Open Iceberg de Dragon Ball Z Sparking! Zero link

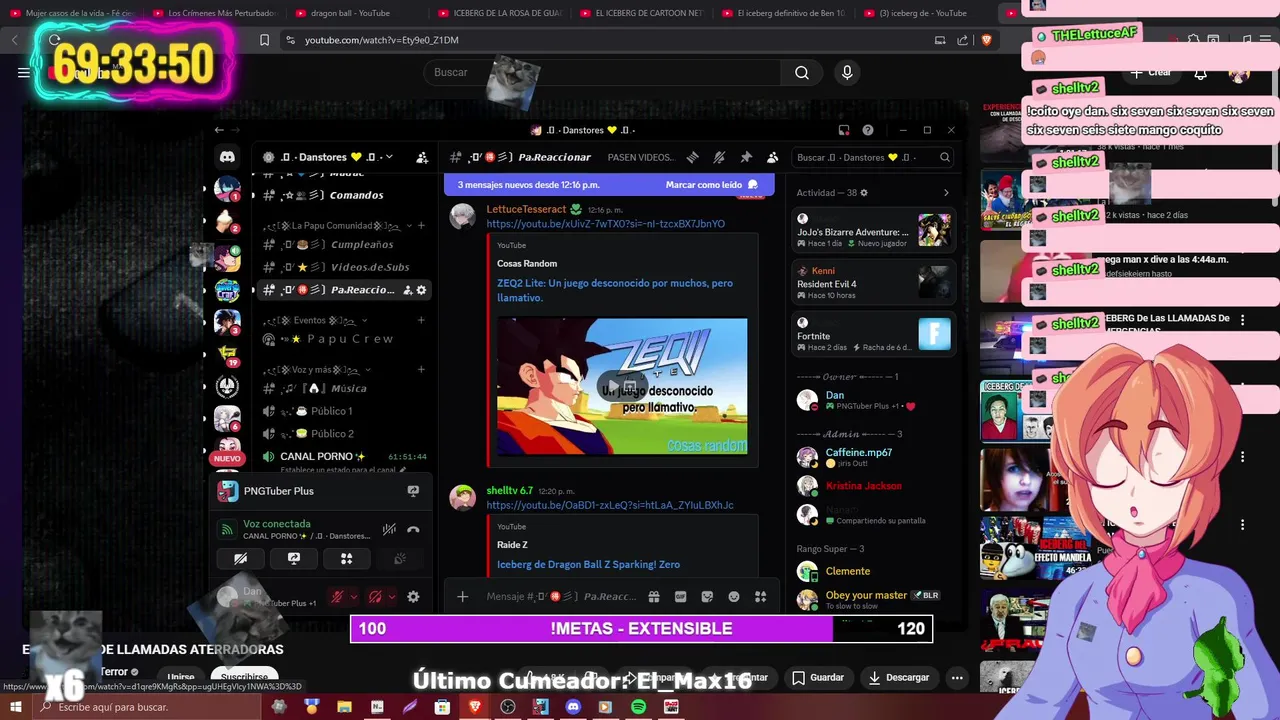point(588,564)
